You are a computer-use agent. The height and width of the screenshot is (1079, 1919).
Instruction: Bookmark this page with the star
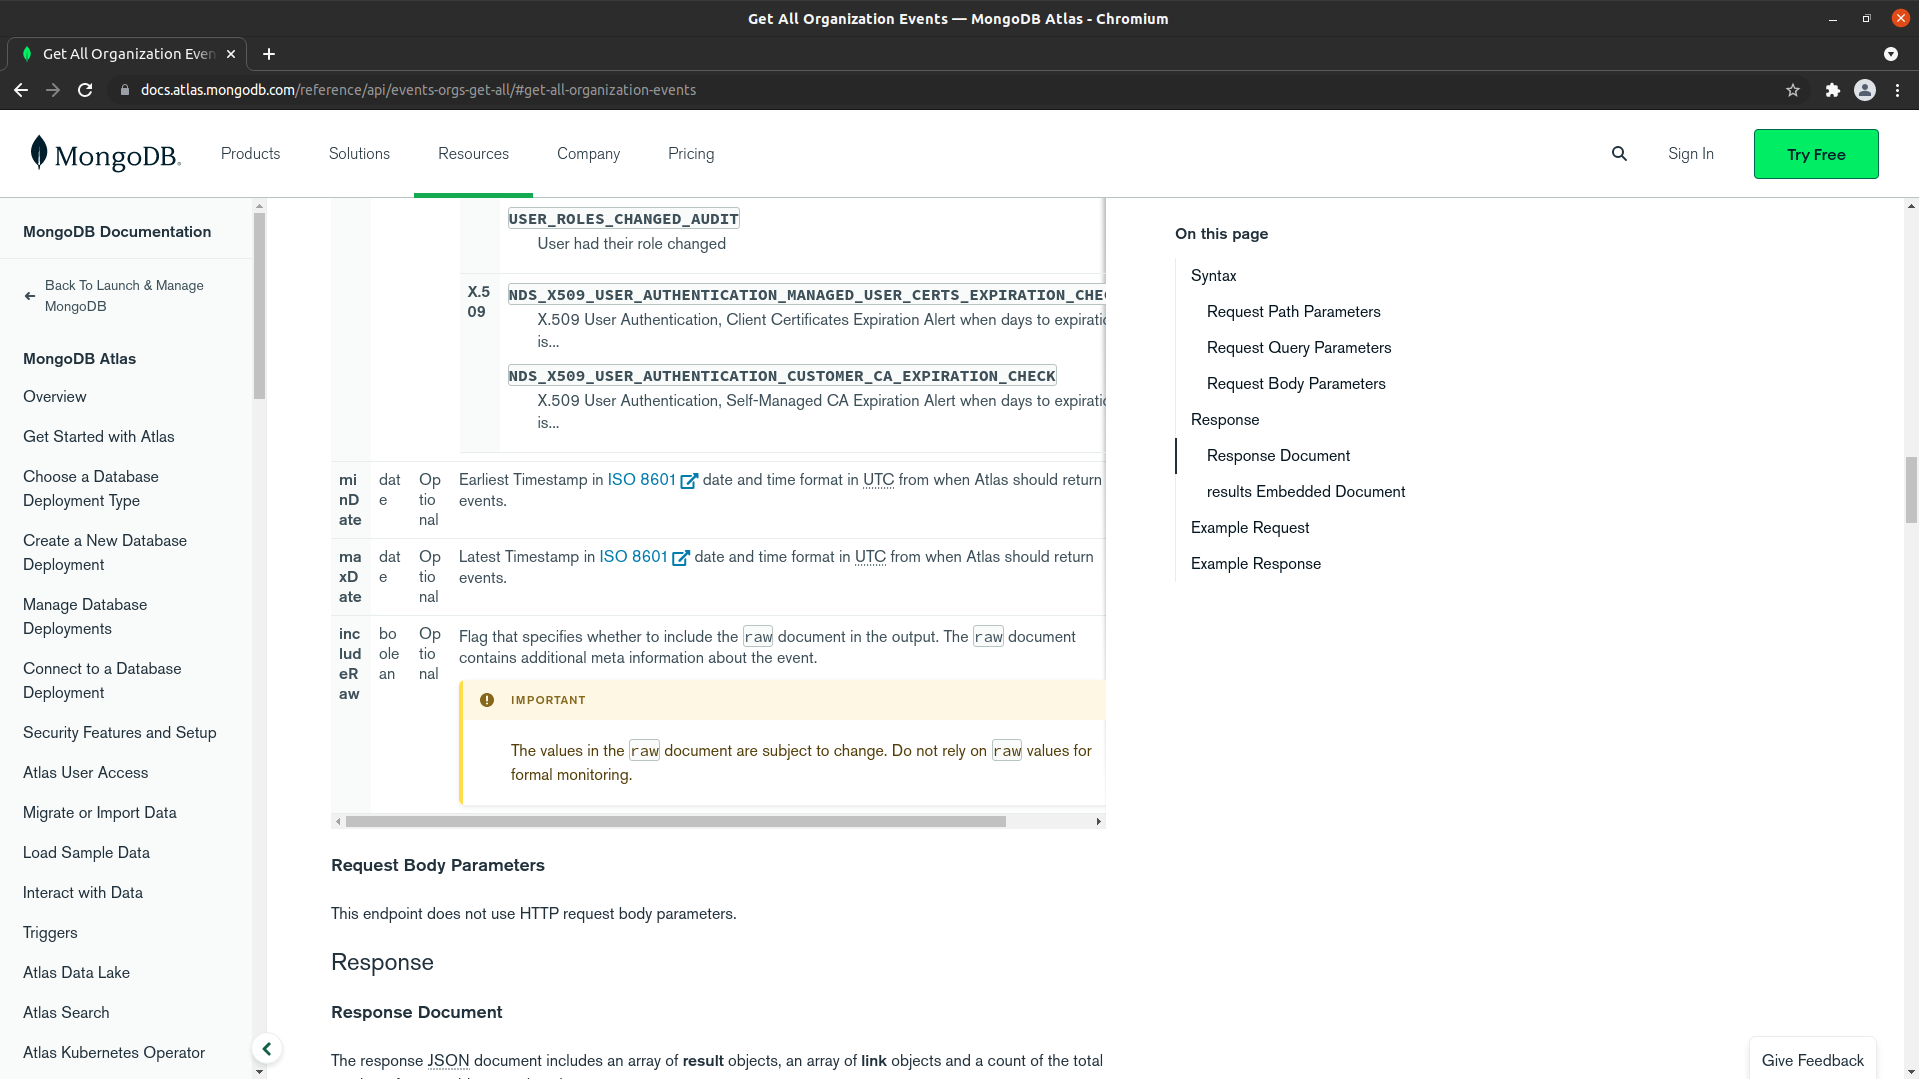1793,90
